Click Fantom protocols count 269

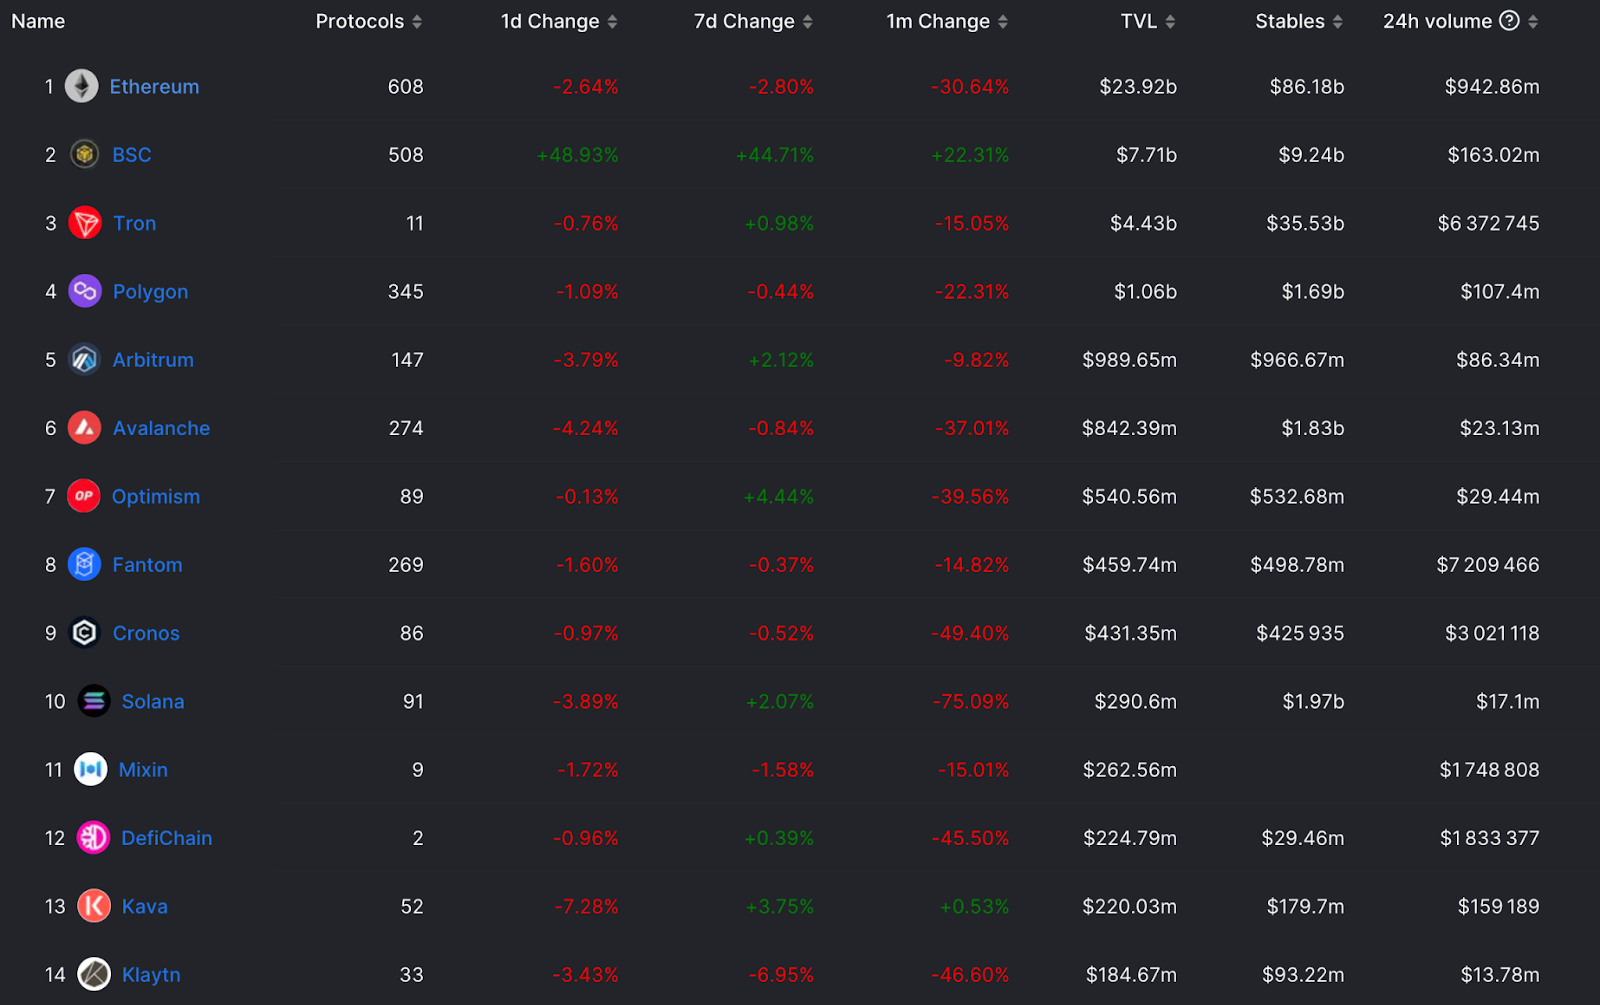(x=406, y=565)
